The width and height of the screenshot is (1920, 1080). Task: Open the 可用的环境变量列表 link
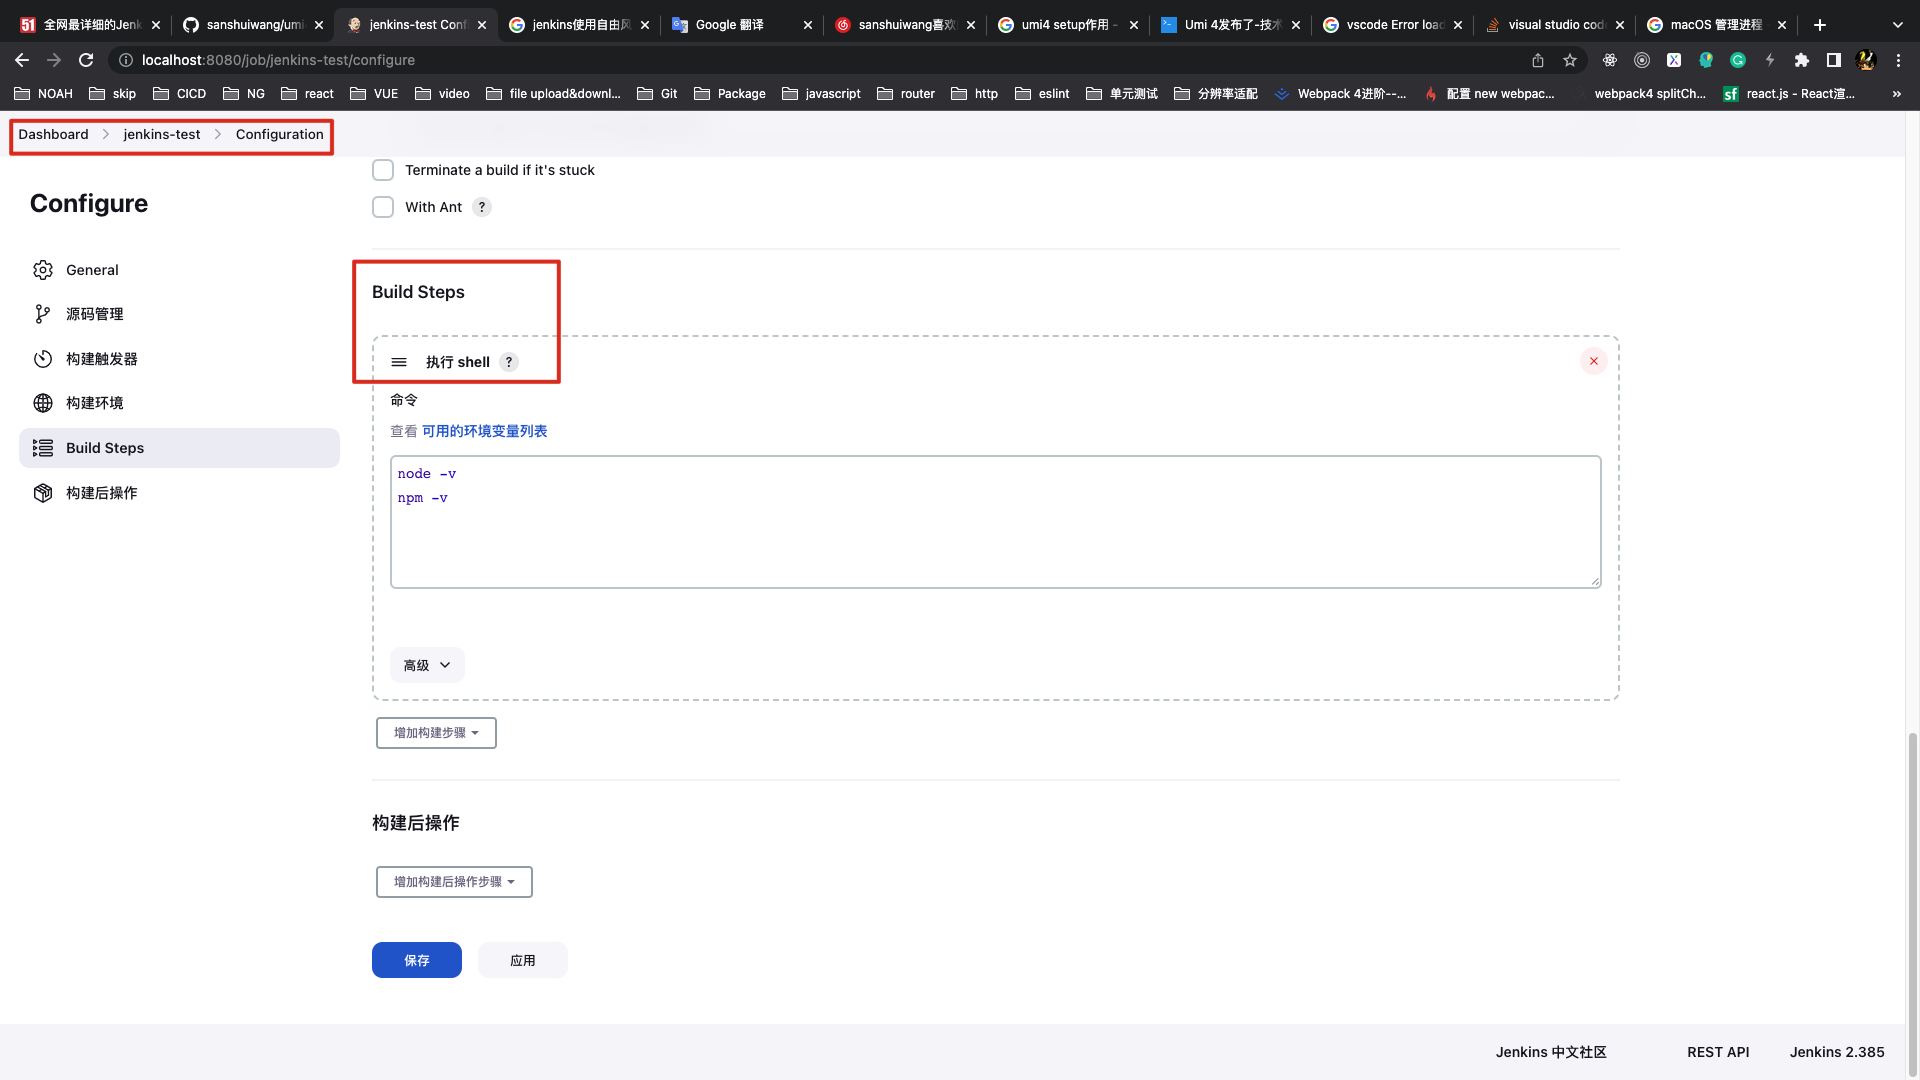pyautogui.click(x=484, y=431)
